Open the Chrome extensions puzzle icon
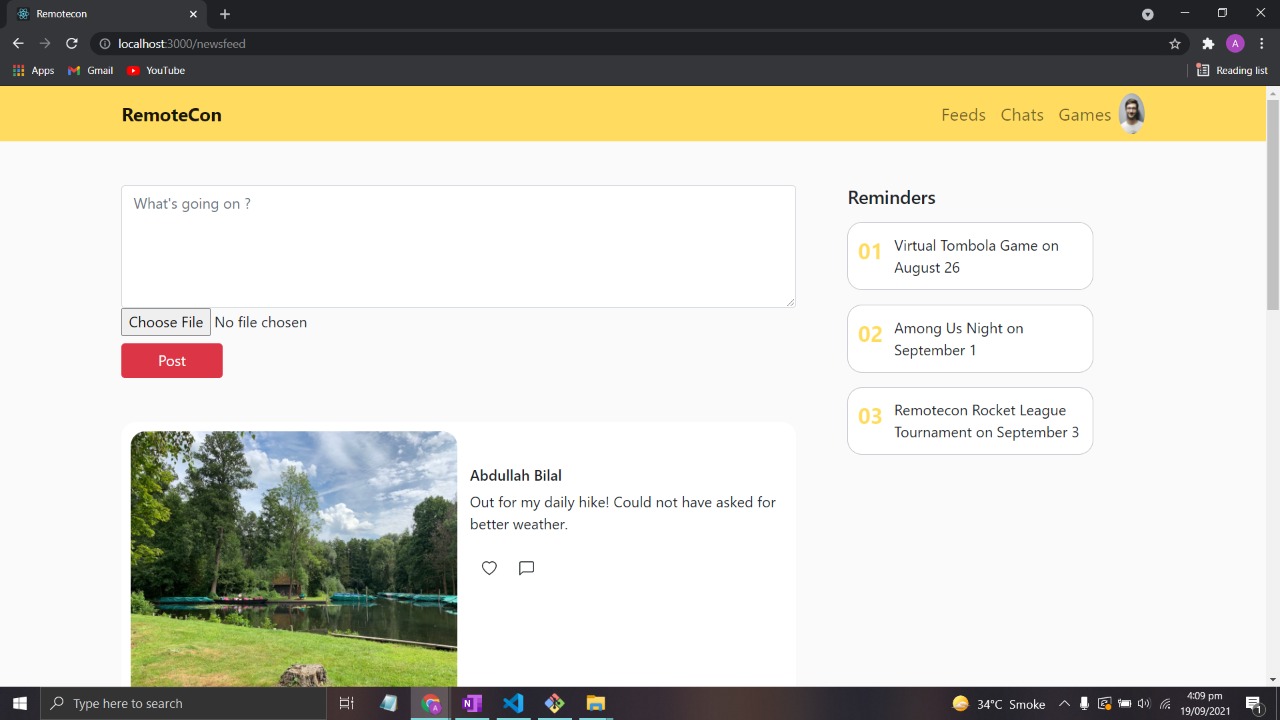Image resolution: width=1280 pixels, height=720 pixels. [x=1208, y=44]
